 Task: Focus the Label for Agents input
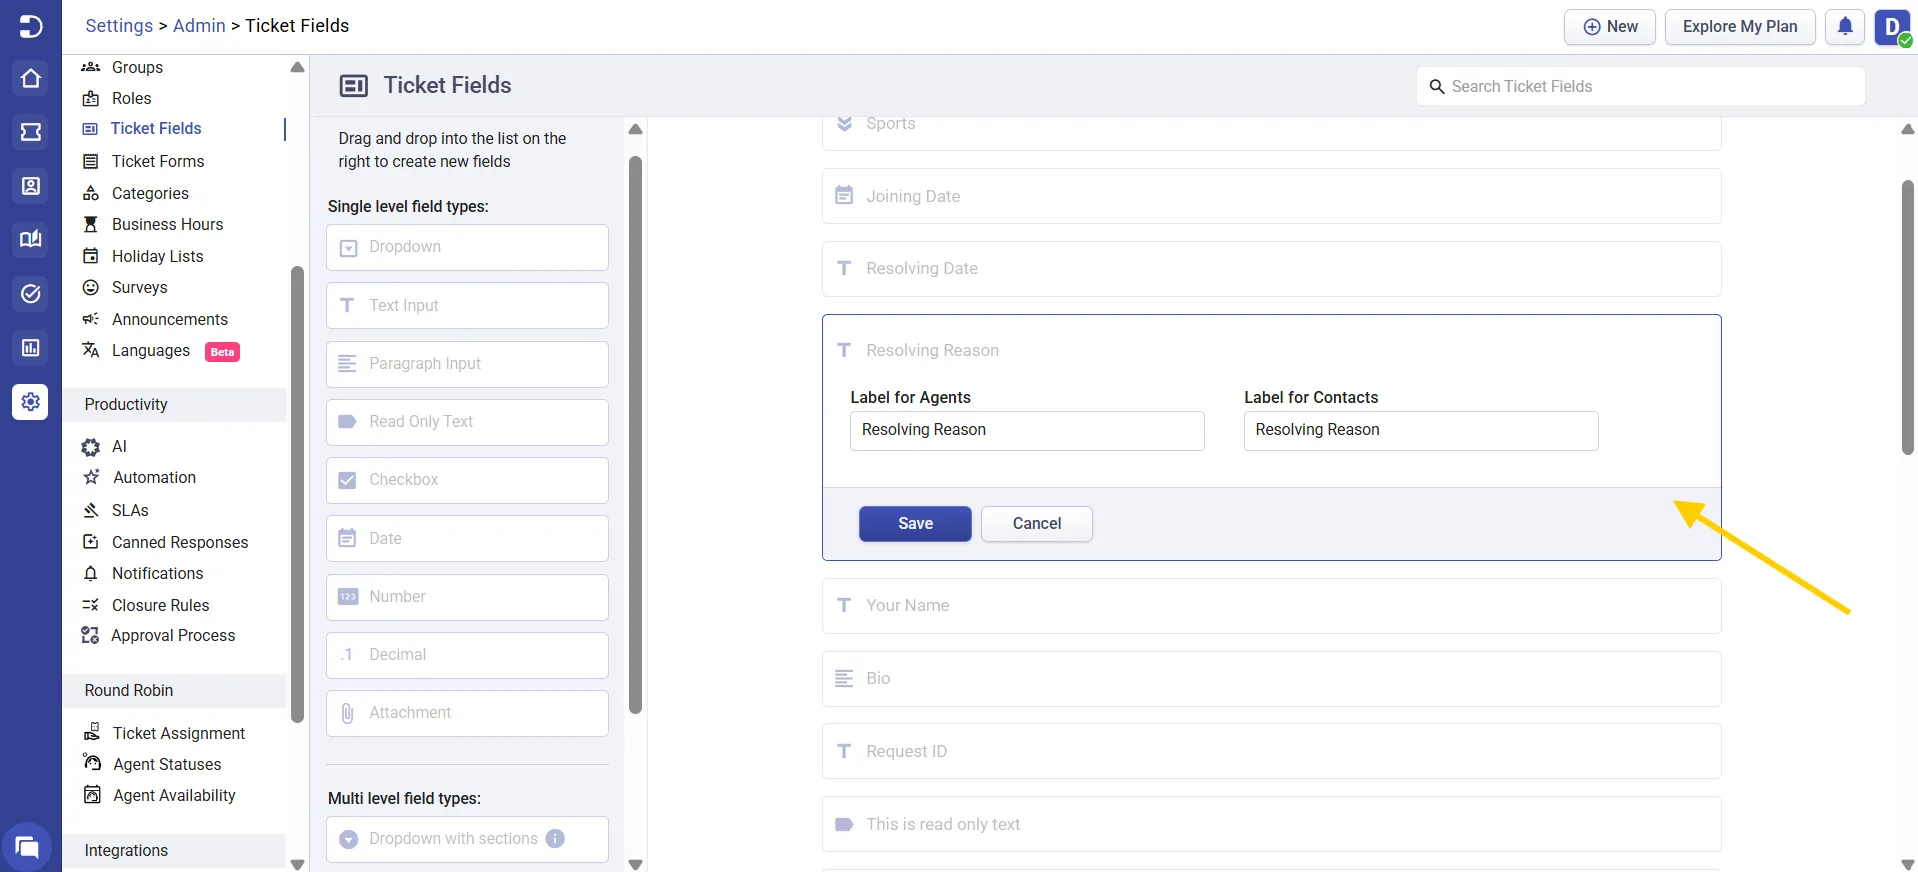(x=1026, y=431)
